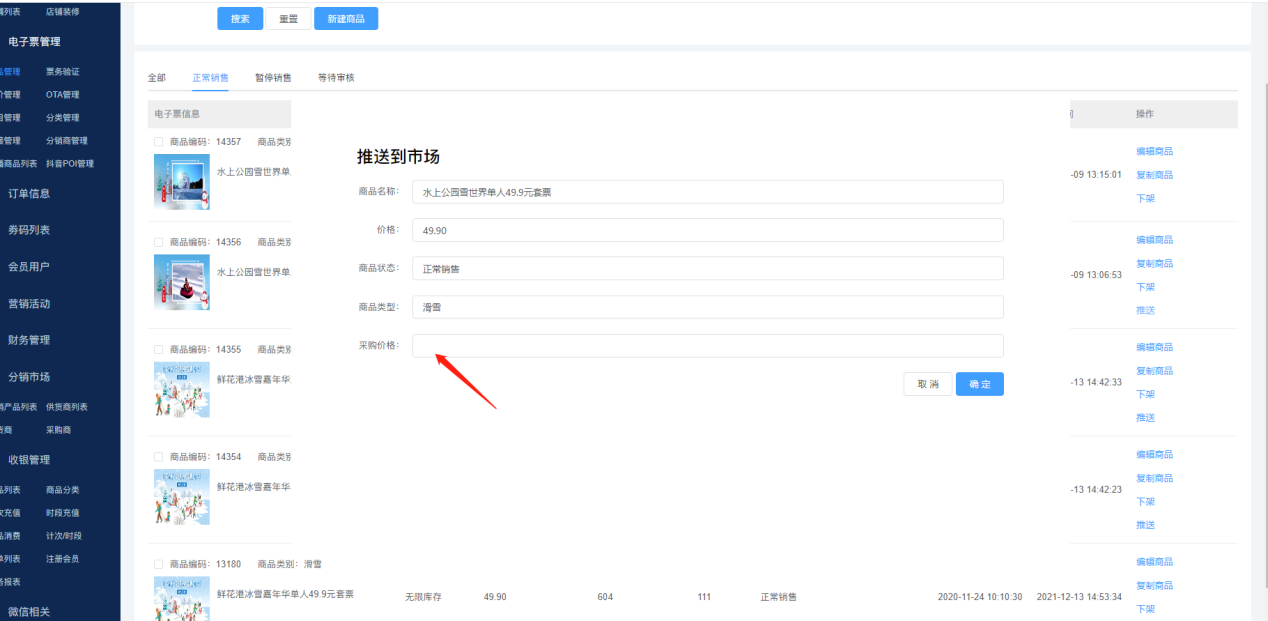Expand the 订单信息 sidebar section
Screen dimensions: 1268x621
coord(29,194)
